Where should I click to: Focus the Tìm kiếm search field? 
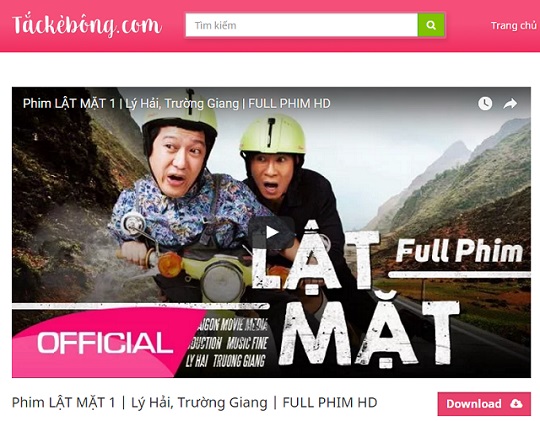click(301, 25)
